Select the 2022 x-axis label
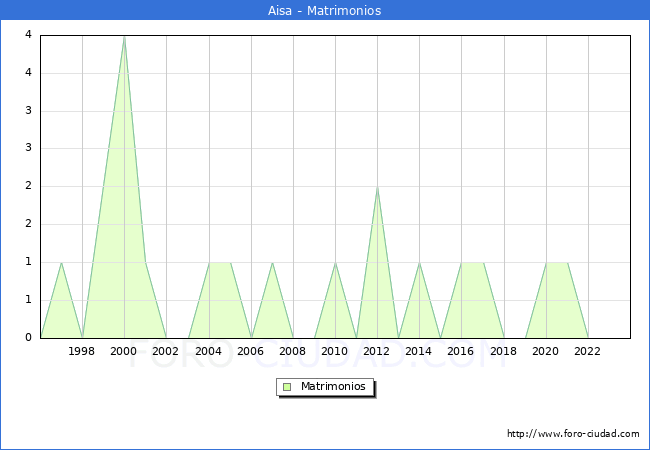 pyautogui.click(x=588, y=351)
